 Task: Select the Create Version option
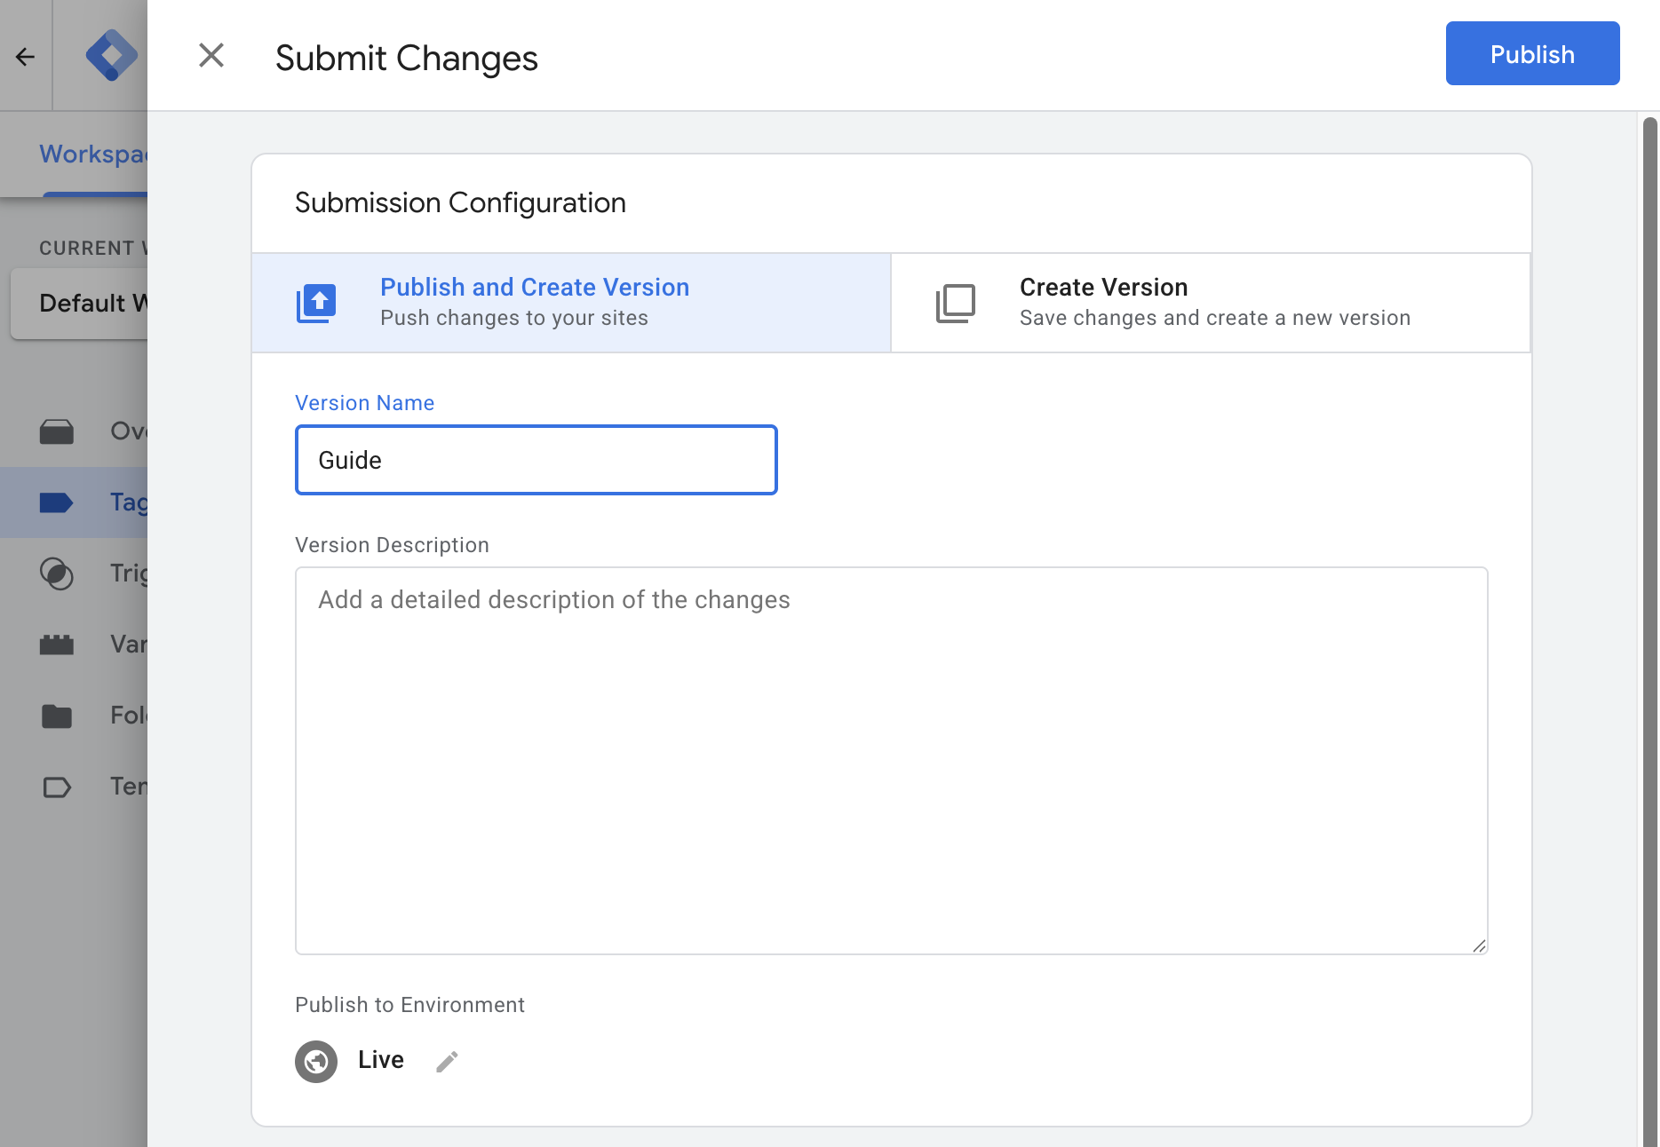pos(1210,302)
